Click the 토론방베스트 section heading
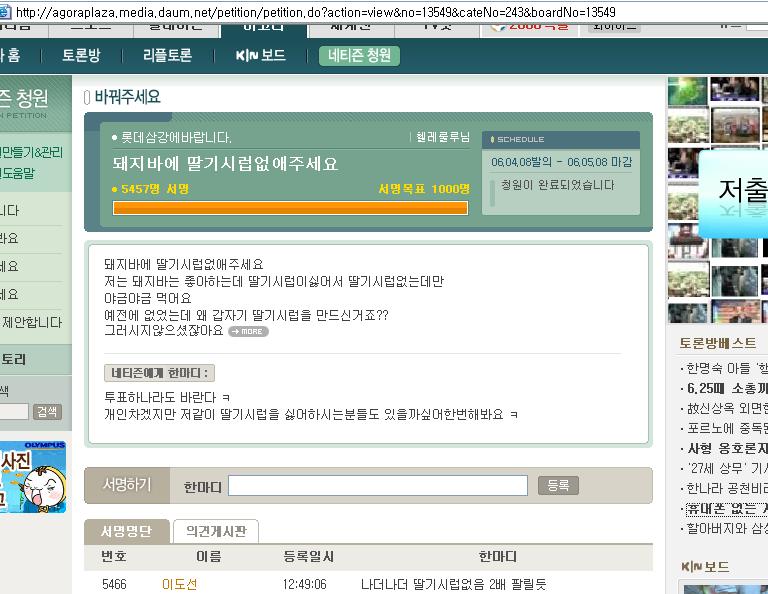 (x=717, y=343)
